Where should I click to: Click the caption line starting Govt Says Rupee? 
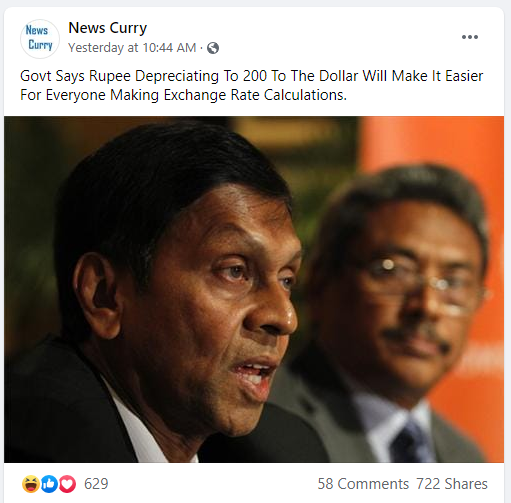tap(252, 76)
